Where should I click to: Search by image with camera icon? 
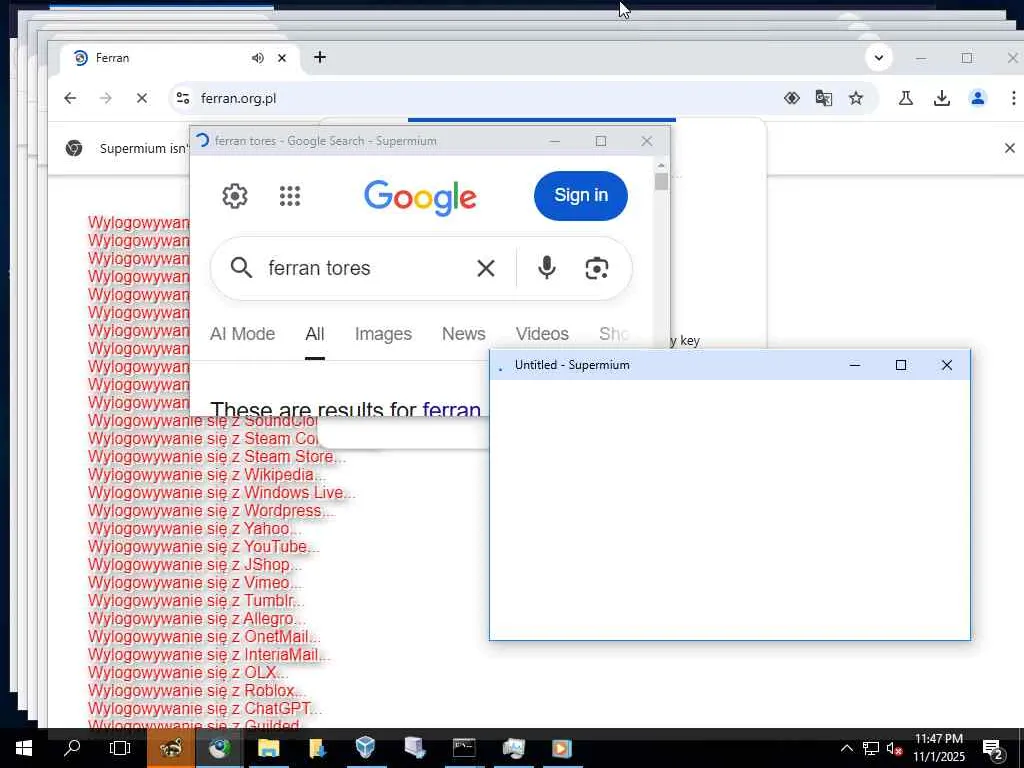596,268
